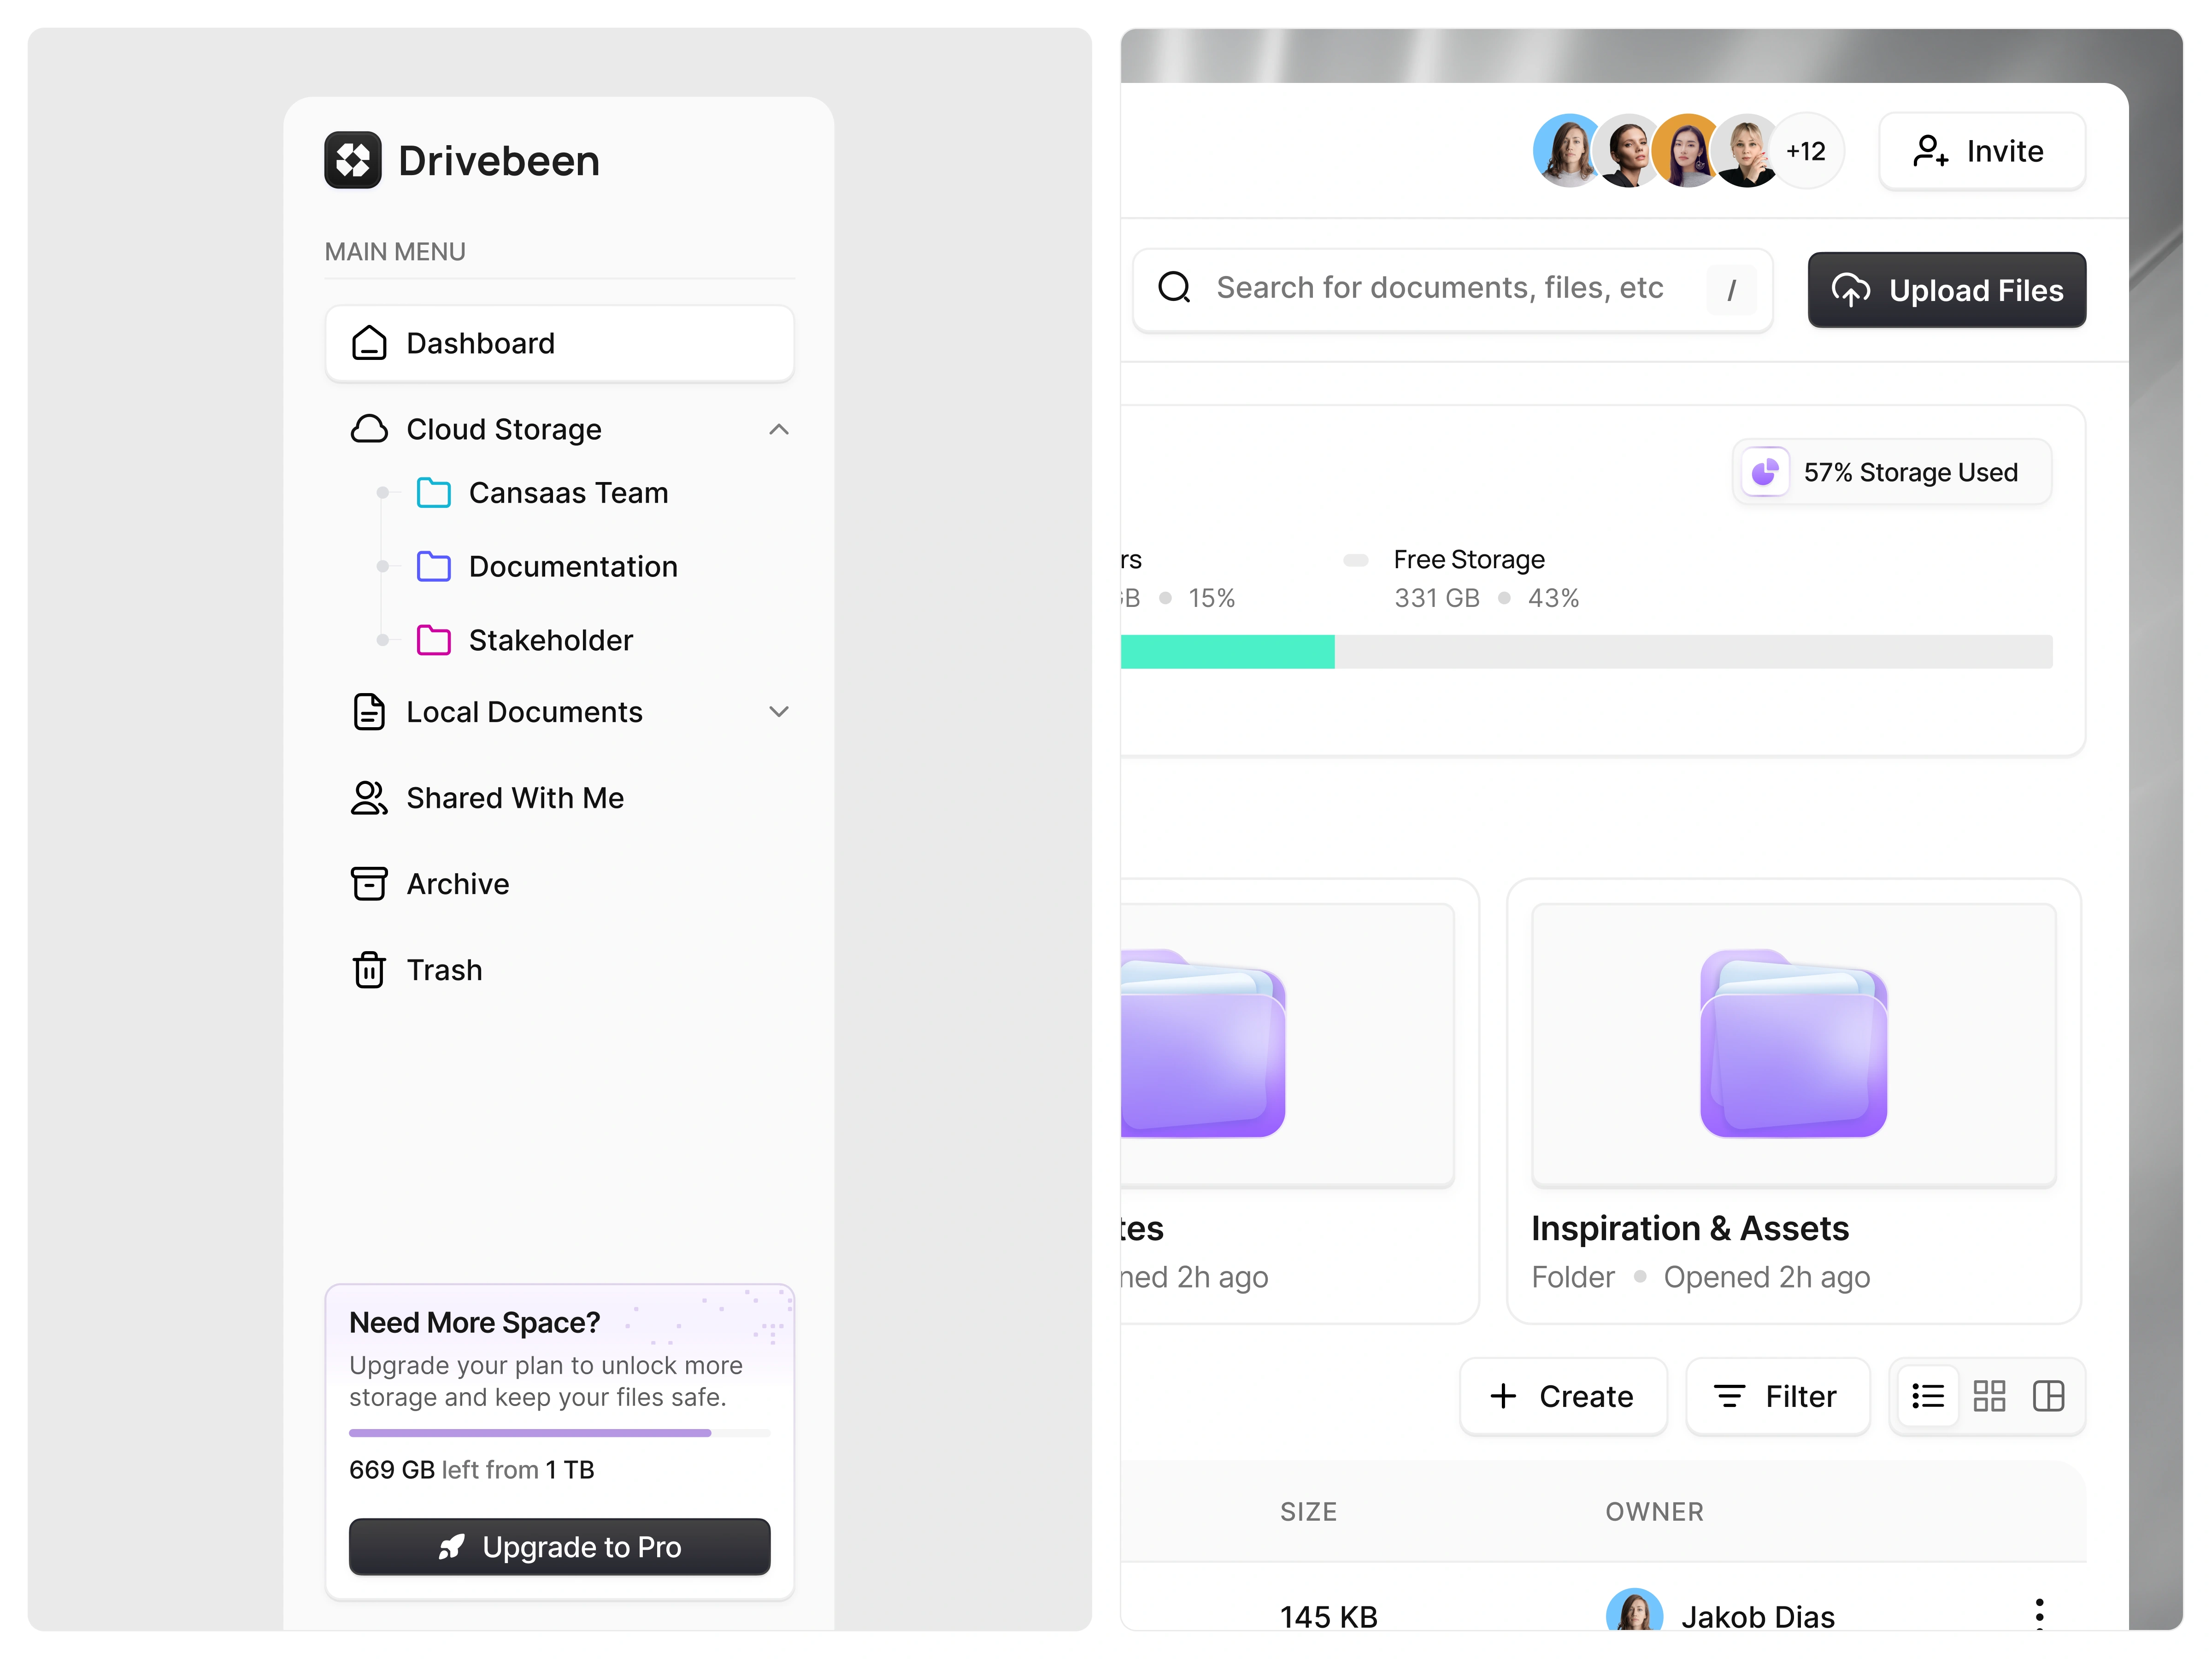2212x1659 pixels.
Task: Click the Drivebeen logo icon
Action: (352, 160)
